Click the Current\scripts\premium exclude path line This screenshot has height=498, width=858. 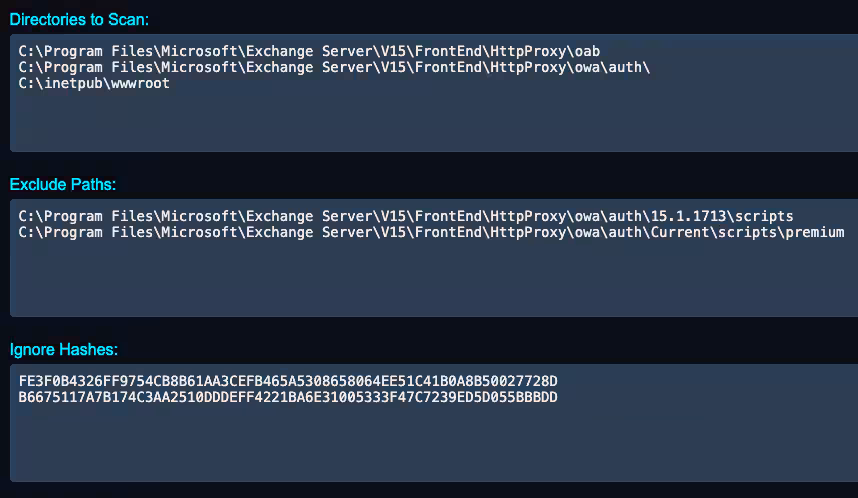[430, 233]
